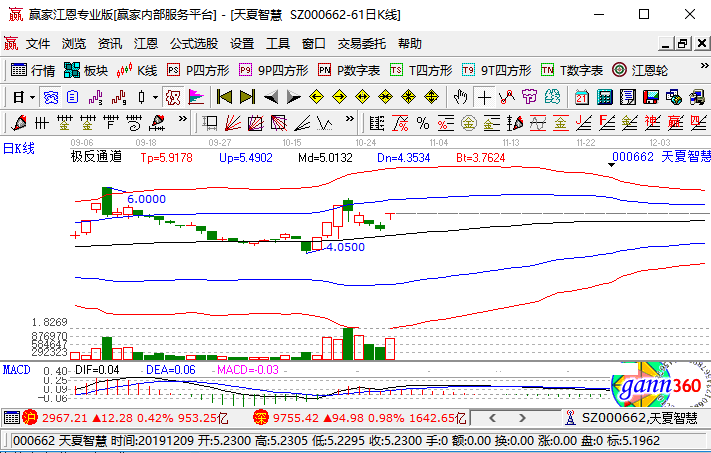Click the black right triangle arrow
Viewport: 711px width, 453px height.
pyautogui.click(x=293, y=97)
